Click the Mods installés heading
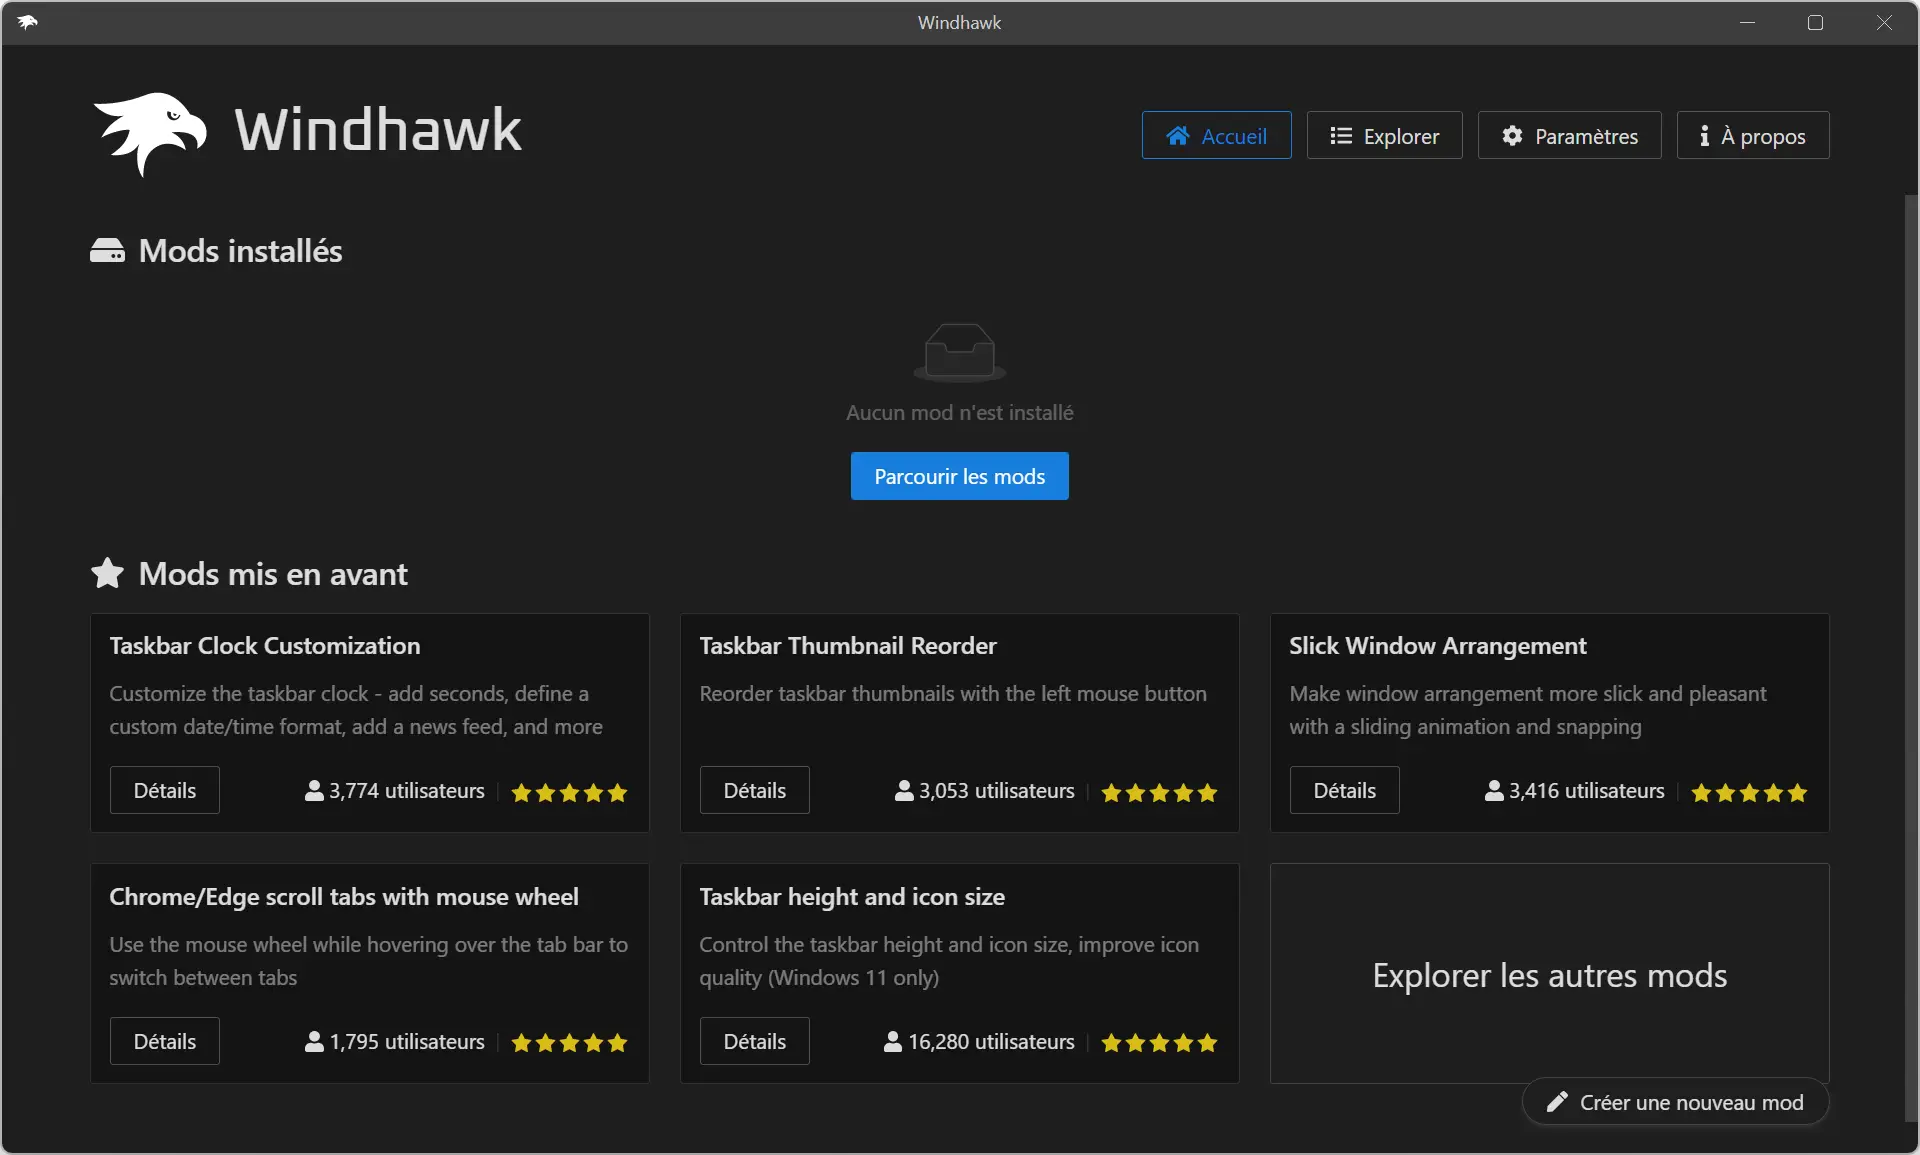The image size is (1920, 1155). pos(240,251)
